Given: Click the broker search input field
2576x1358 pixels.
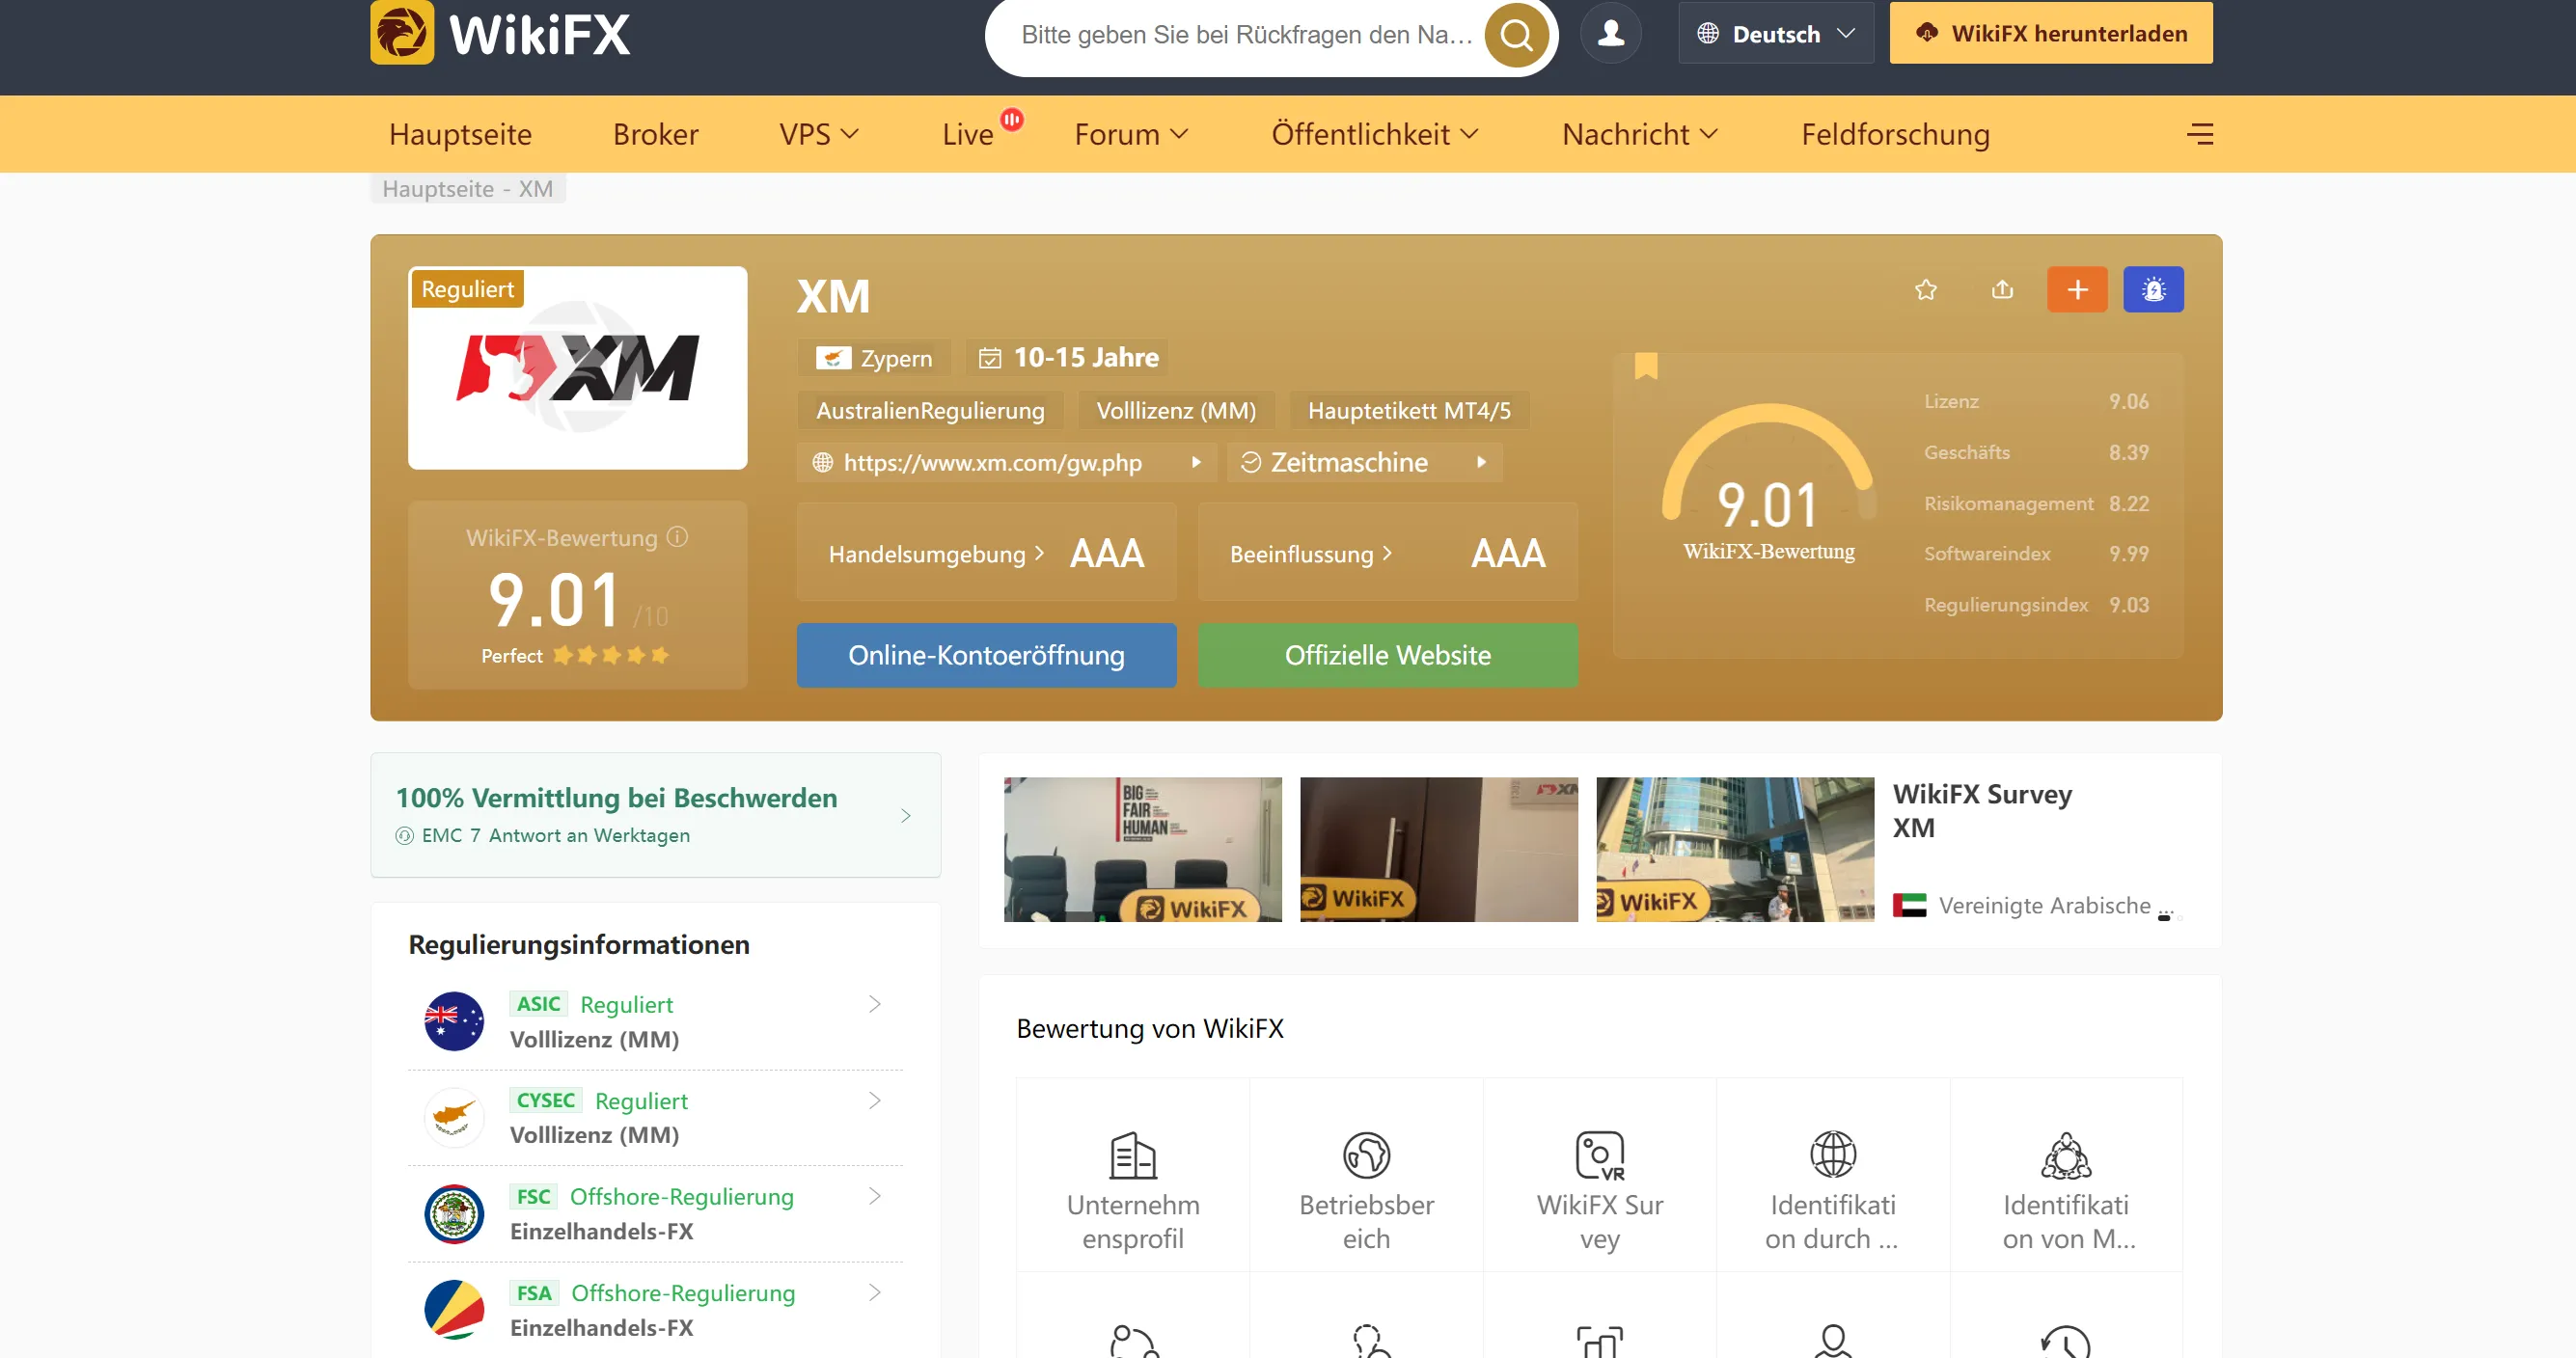Looking at the screenshot, I should [x=1246, y=35].
